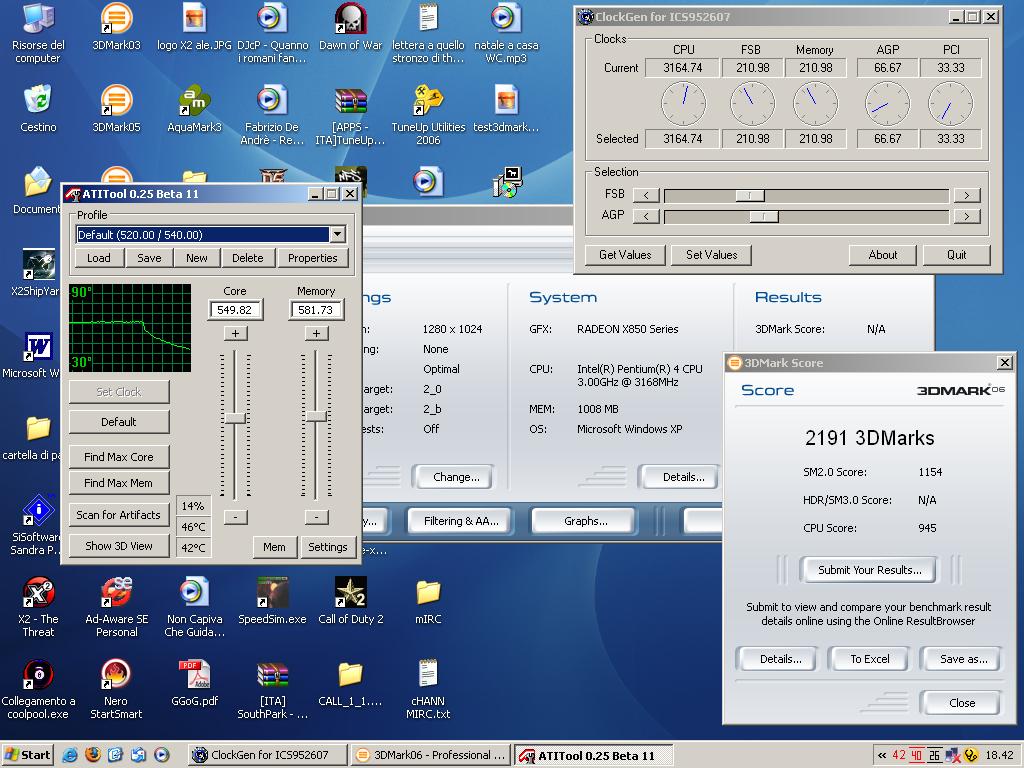Image resolution: width=1024 pixels, height=768 pixels.
Task: Click the ClockGen FSB slider thumb
Action: [750, 195]
